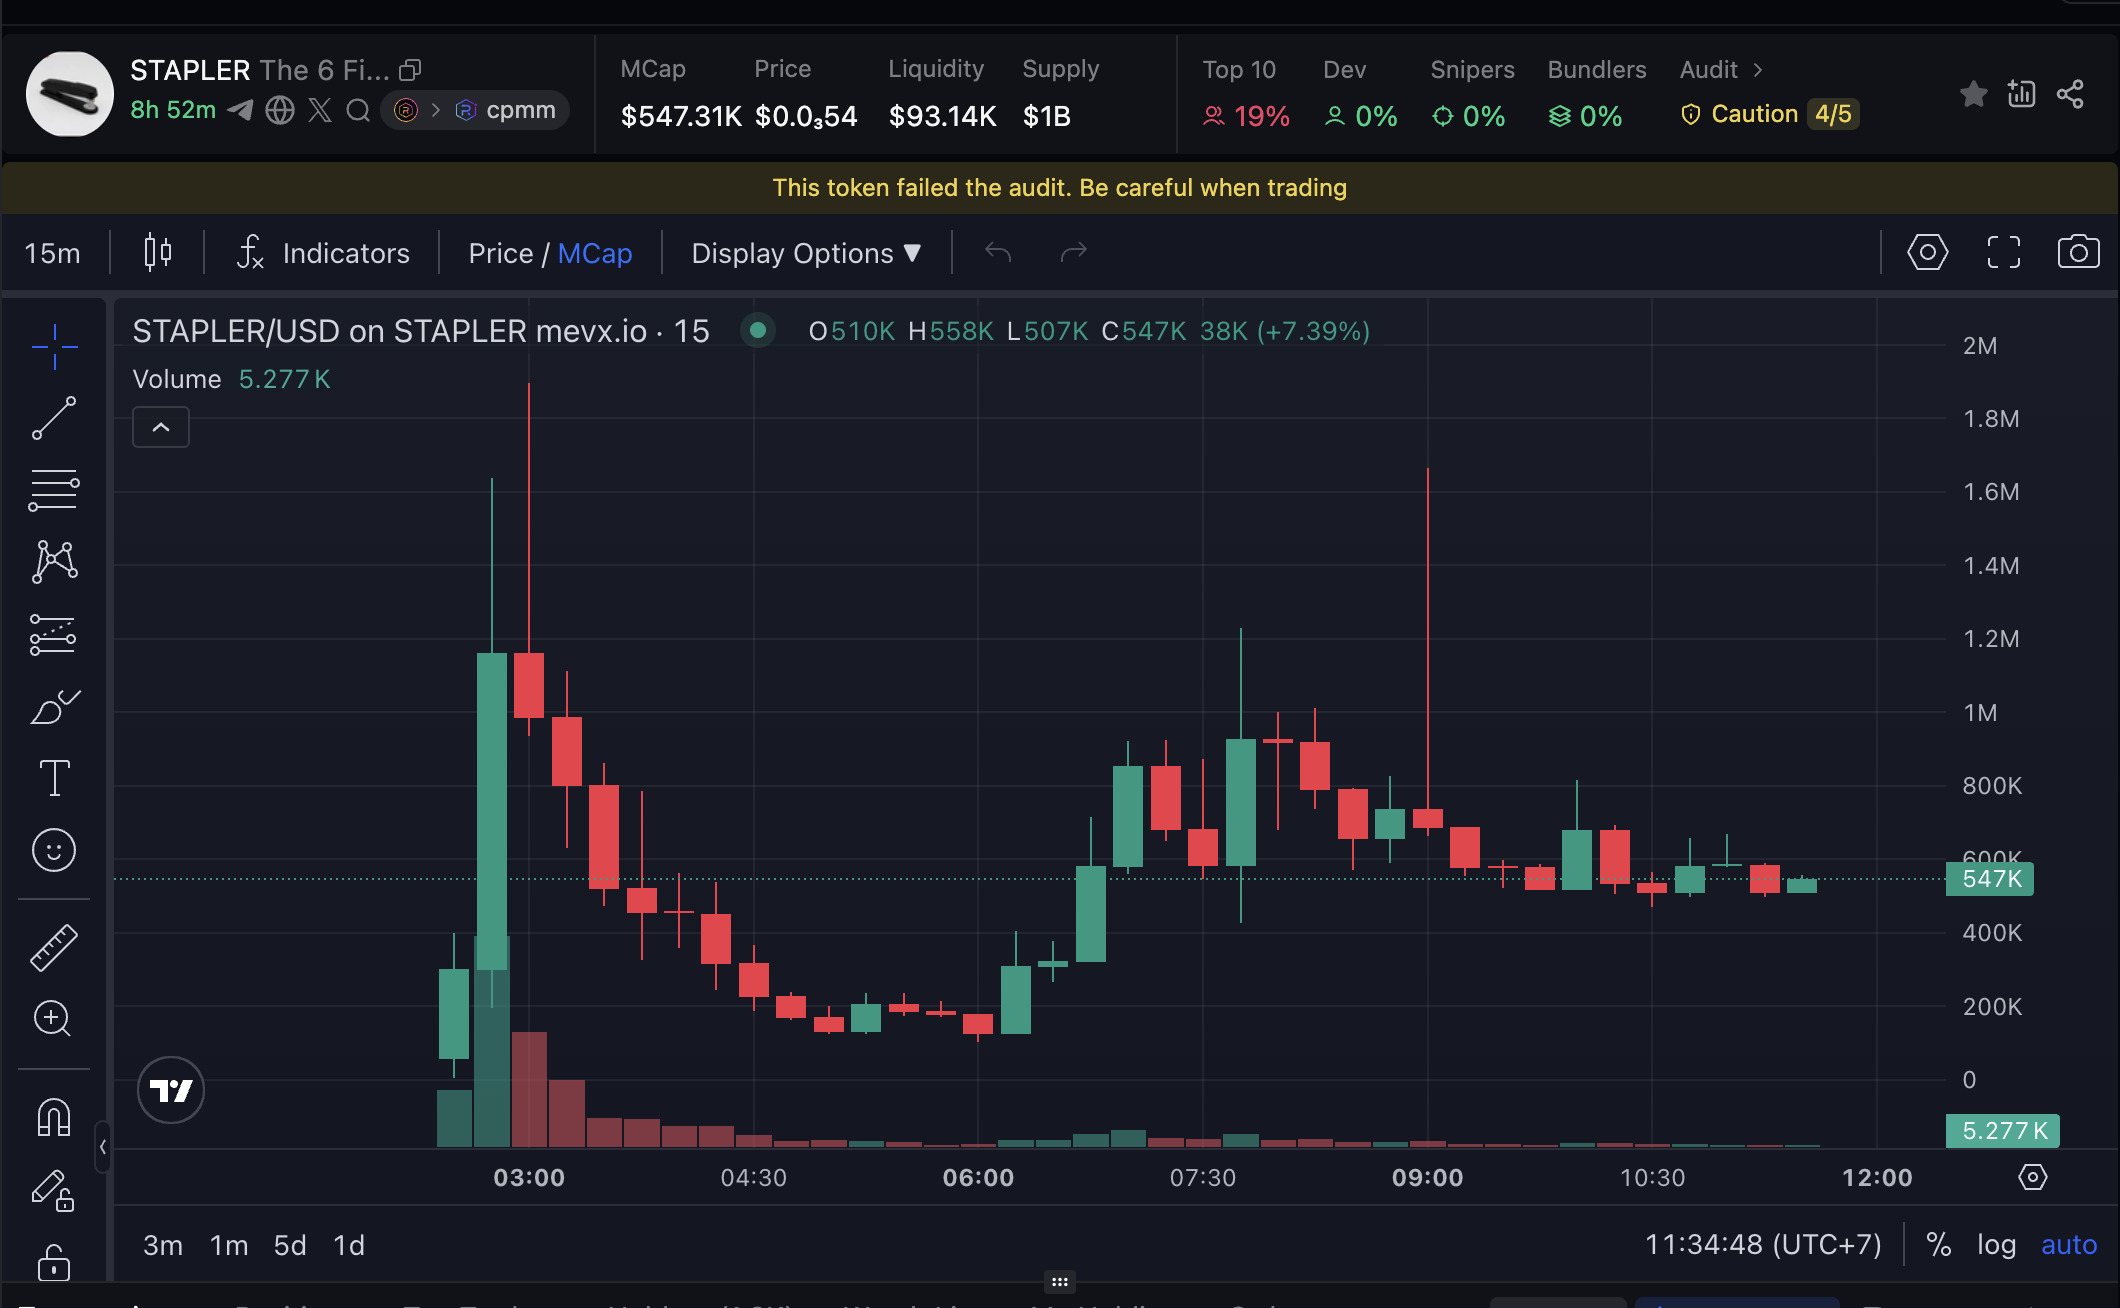The image size is (2120, 1308).
Task: Activate the zoom in tool
Action: point(52,1019)
